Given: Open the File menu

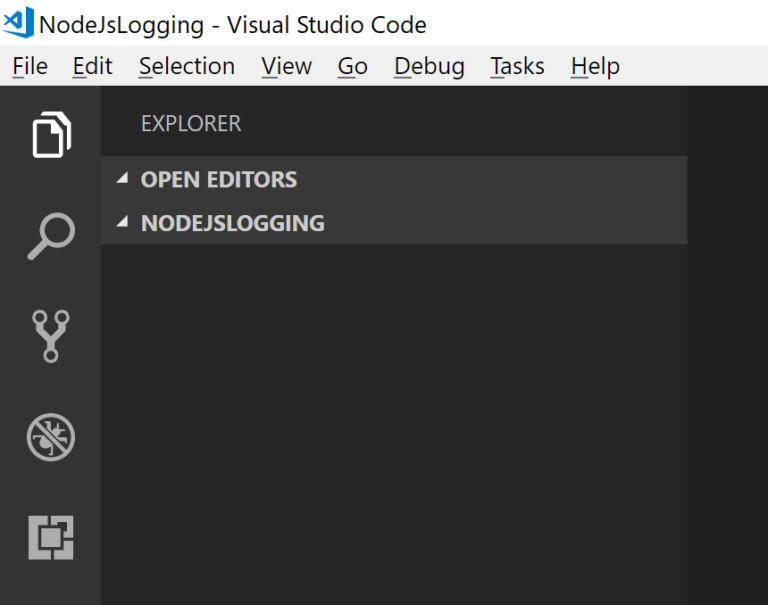Looking at the screenshot, I should (x=30, y=66).
